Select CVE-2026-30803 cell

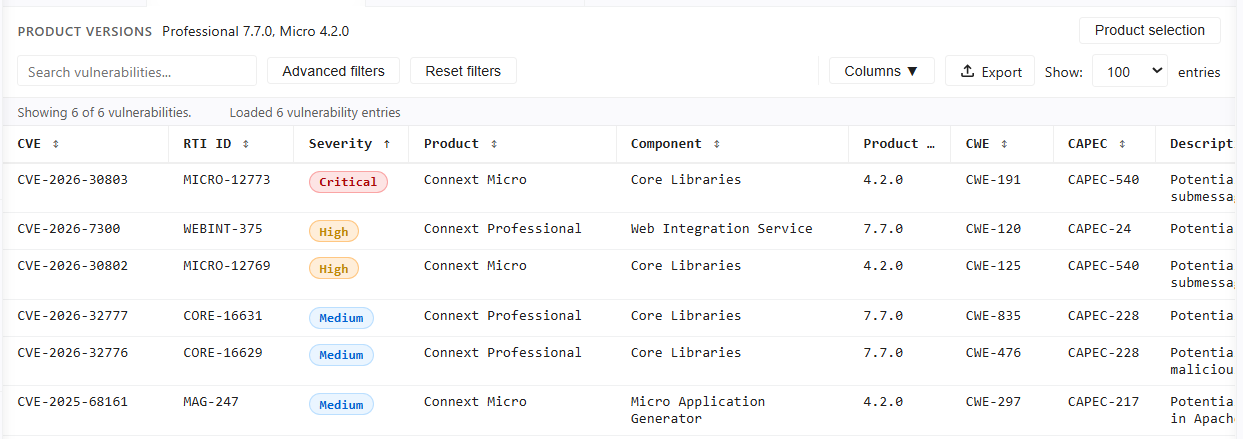coord(73,179)
